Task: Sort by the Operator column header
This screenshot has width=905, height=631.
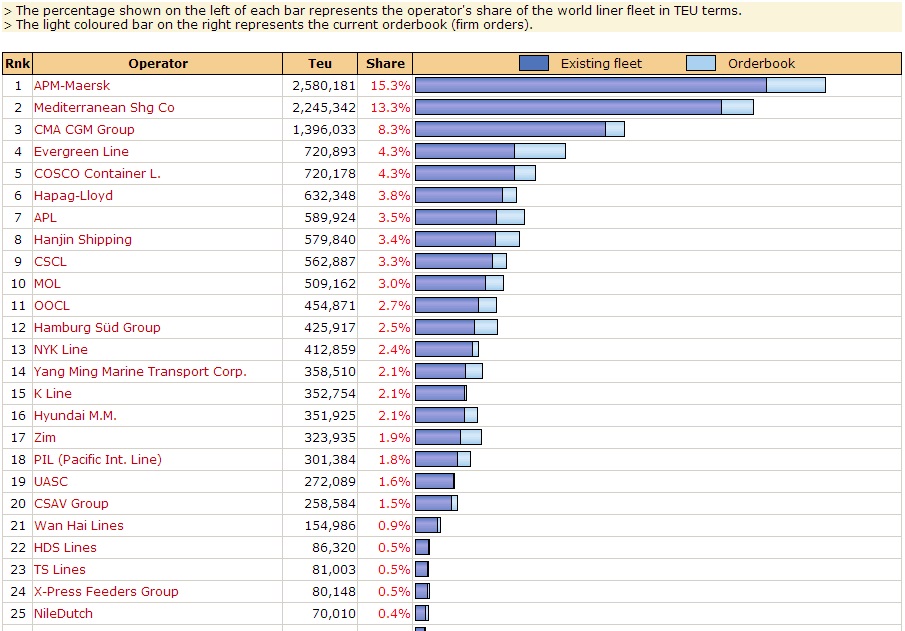Action: pyautogui.click(x=157, y=62)
